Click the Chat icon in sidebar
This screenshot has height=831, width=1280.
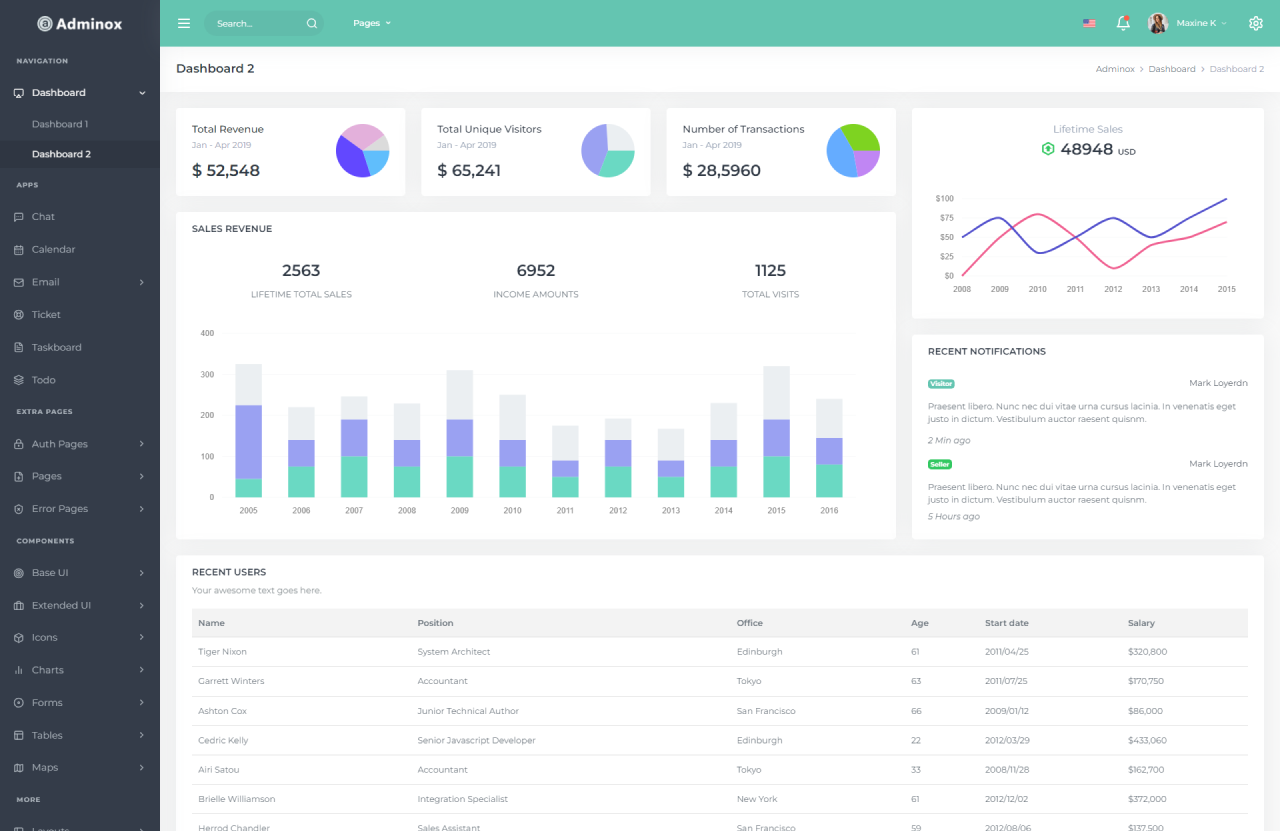pos(19,217)
